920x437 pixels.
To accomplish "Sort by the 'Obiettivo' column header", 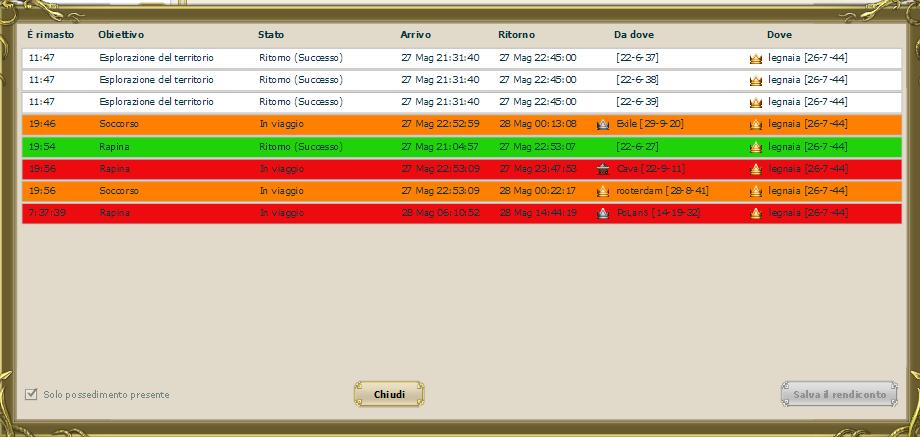I will pos(121,35).
